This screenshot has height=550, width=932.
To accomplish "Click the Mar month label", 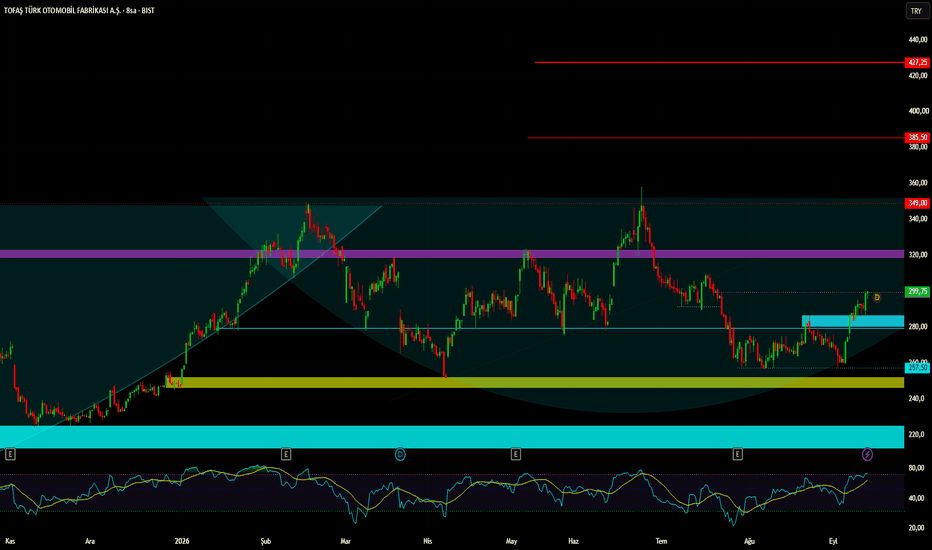I will coord(345,541).
